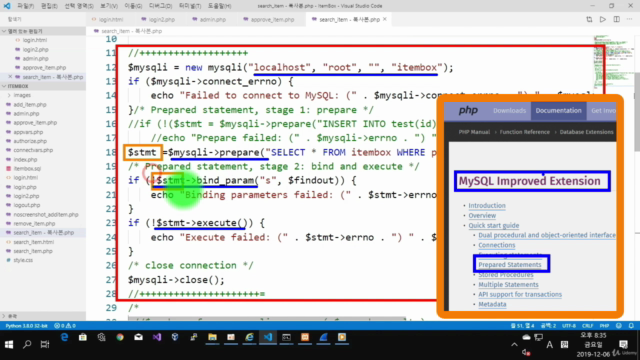Click the feedback smiley in status bar
Screen dimensions: 640x360
619,326
